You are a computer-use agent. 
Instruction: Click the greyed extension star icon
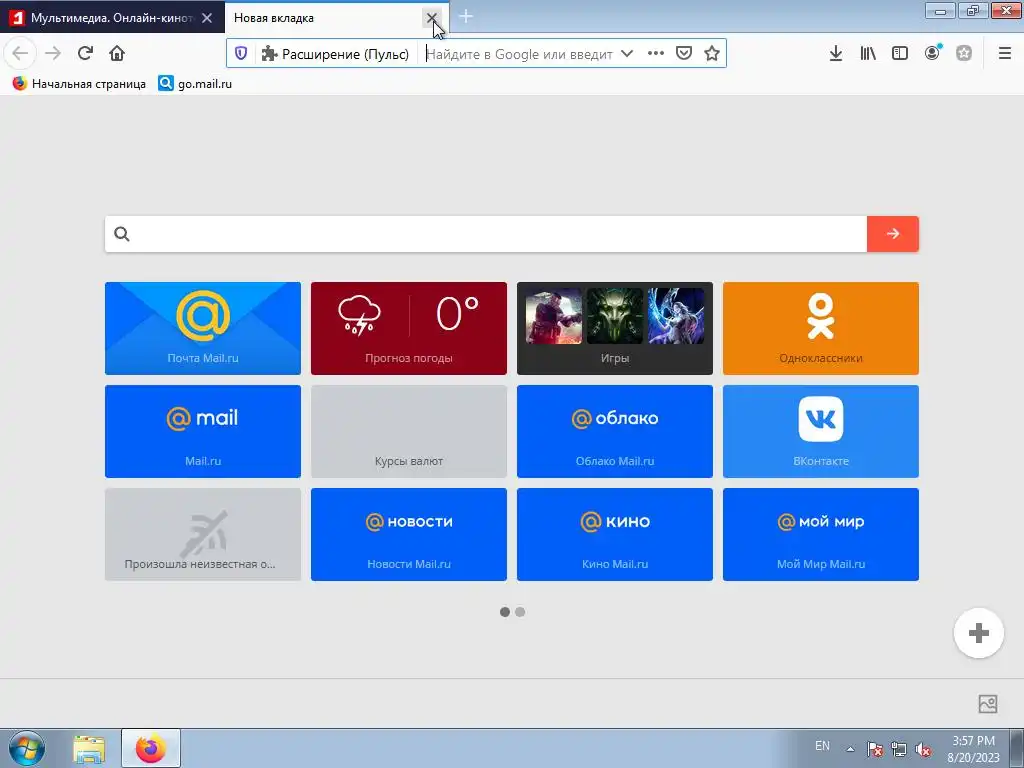[x=964, y=54]
